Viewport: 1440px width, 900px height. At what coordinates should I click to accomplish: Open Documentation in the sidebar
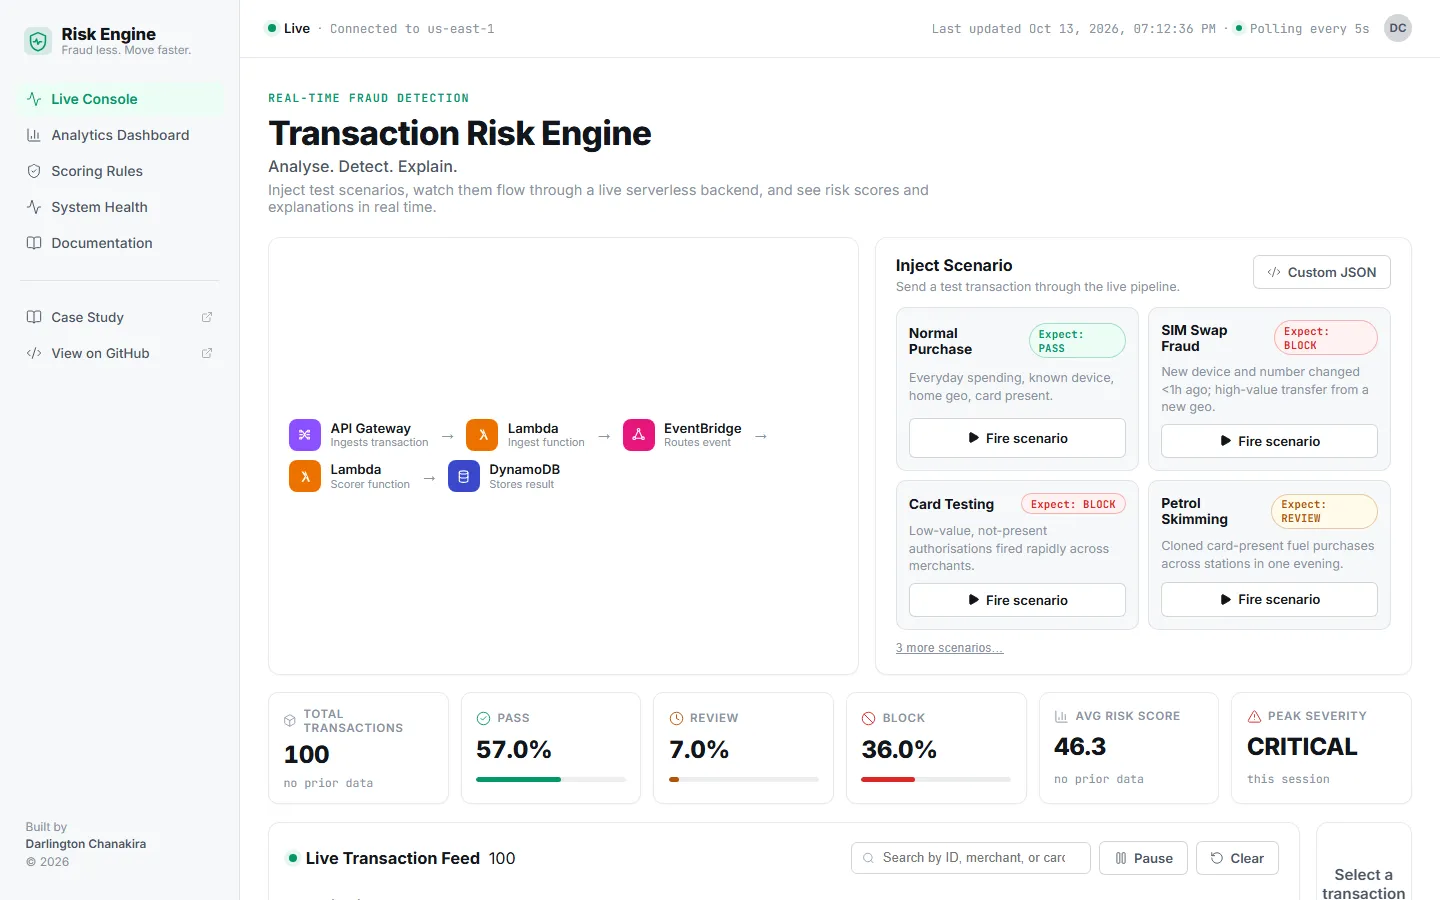pyautogui.click(x=120, y=243)
